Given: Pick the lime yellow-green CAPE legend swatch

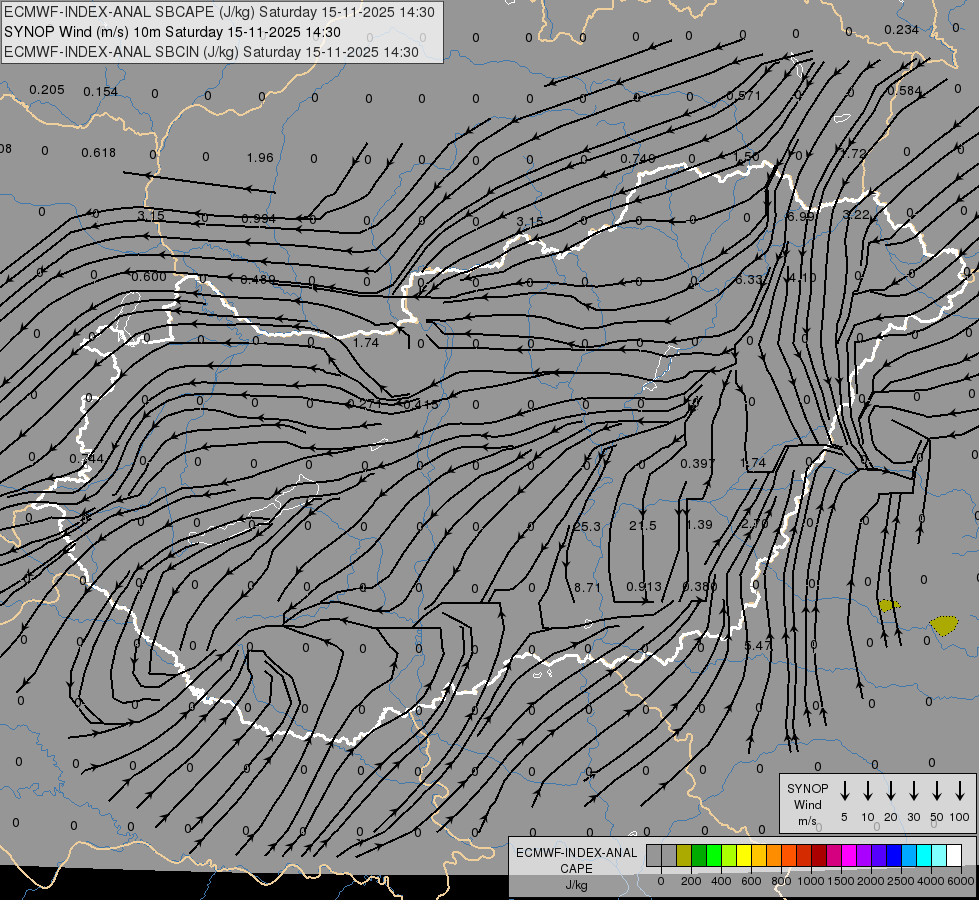Looking at the screenshot, I should point(729,855).
